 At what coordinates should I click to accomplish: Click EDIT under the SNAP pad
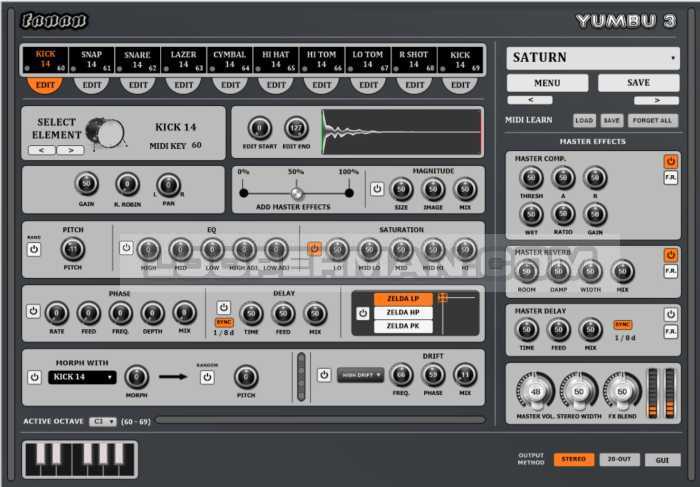[x=92, y=84]
